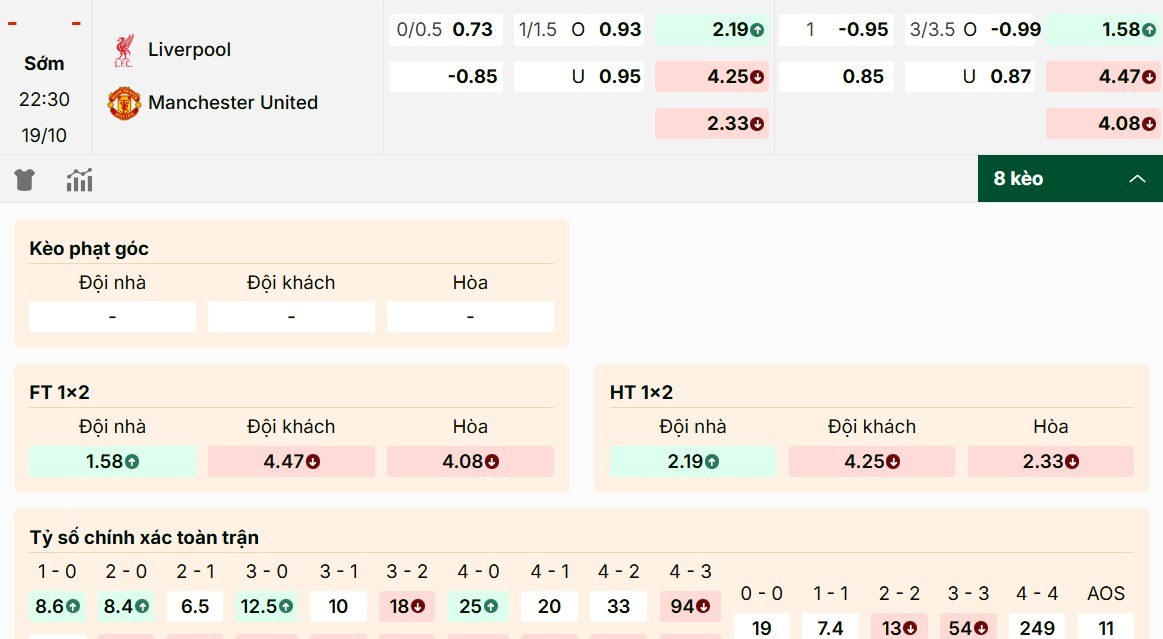
Task: Click home odds 2.19 in HT 1×2
Action: (692, 461)
